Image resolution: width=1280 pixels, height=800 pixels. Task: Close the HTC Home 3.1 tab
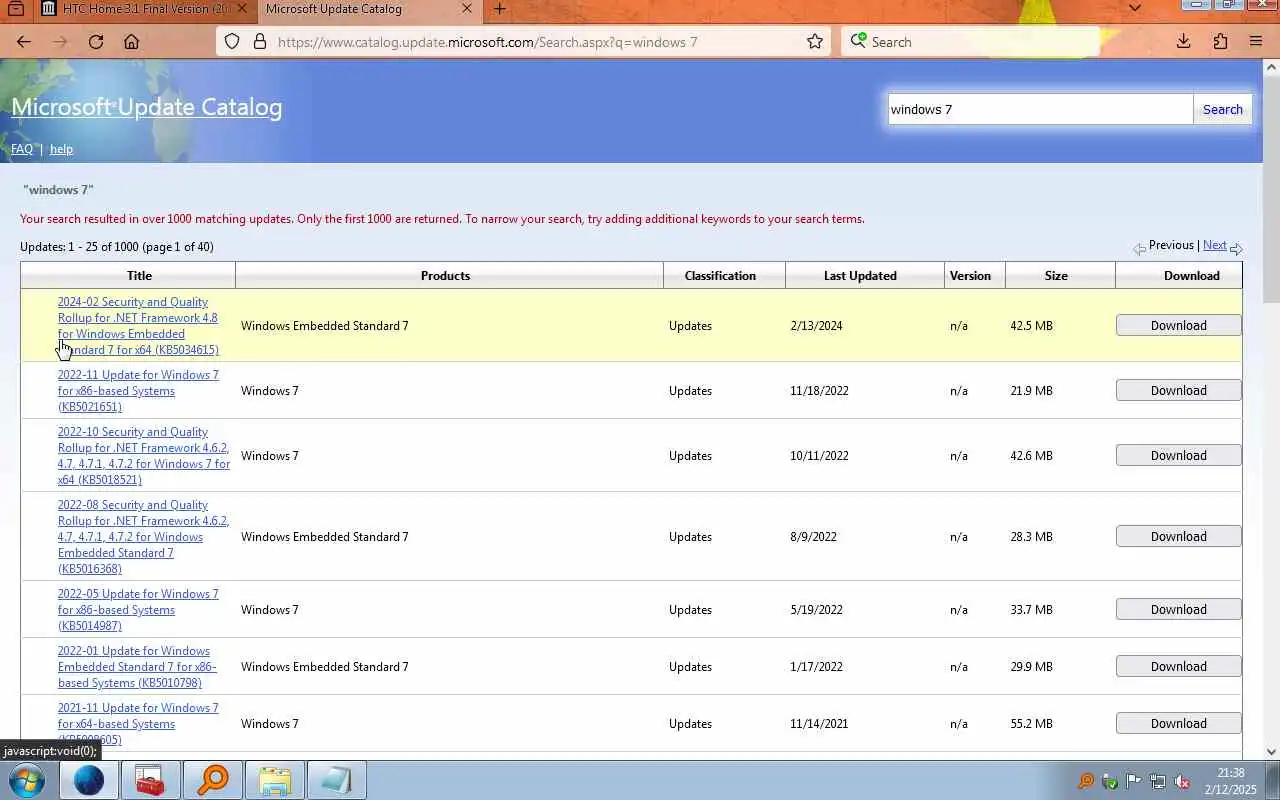coord(241,9)
